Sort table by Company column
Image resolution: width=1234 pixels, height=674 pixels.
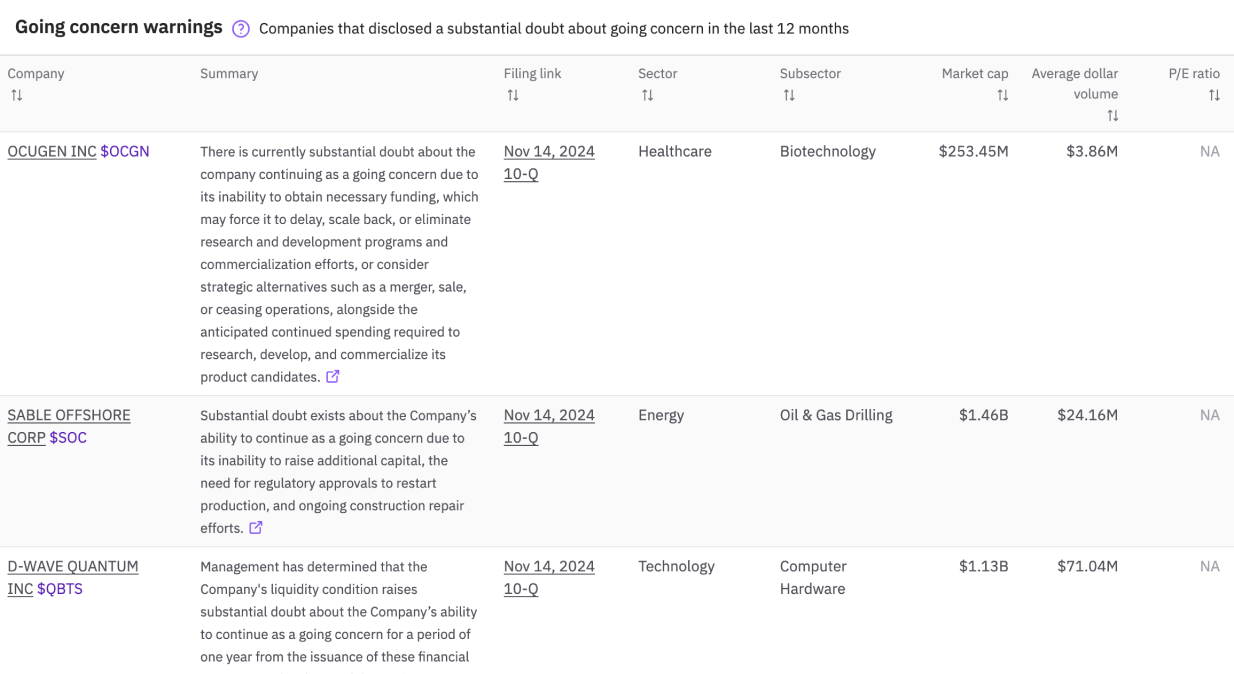coord(17,95)
